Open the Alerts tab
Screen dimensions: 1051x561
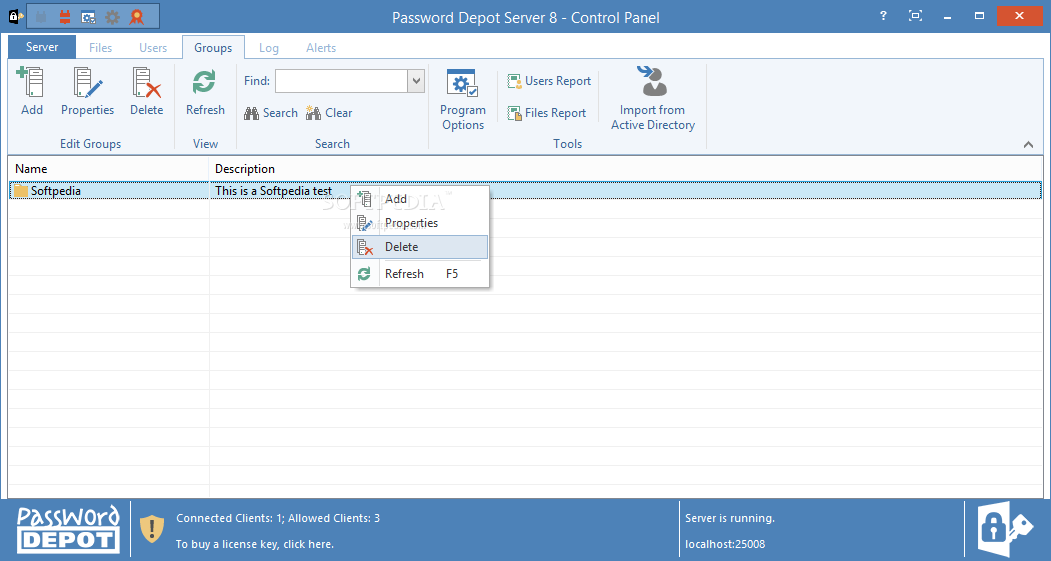pos(321,48)
